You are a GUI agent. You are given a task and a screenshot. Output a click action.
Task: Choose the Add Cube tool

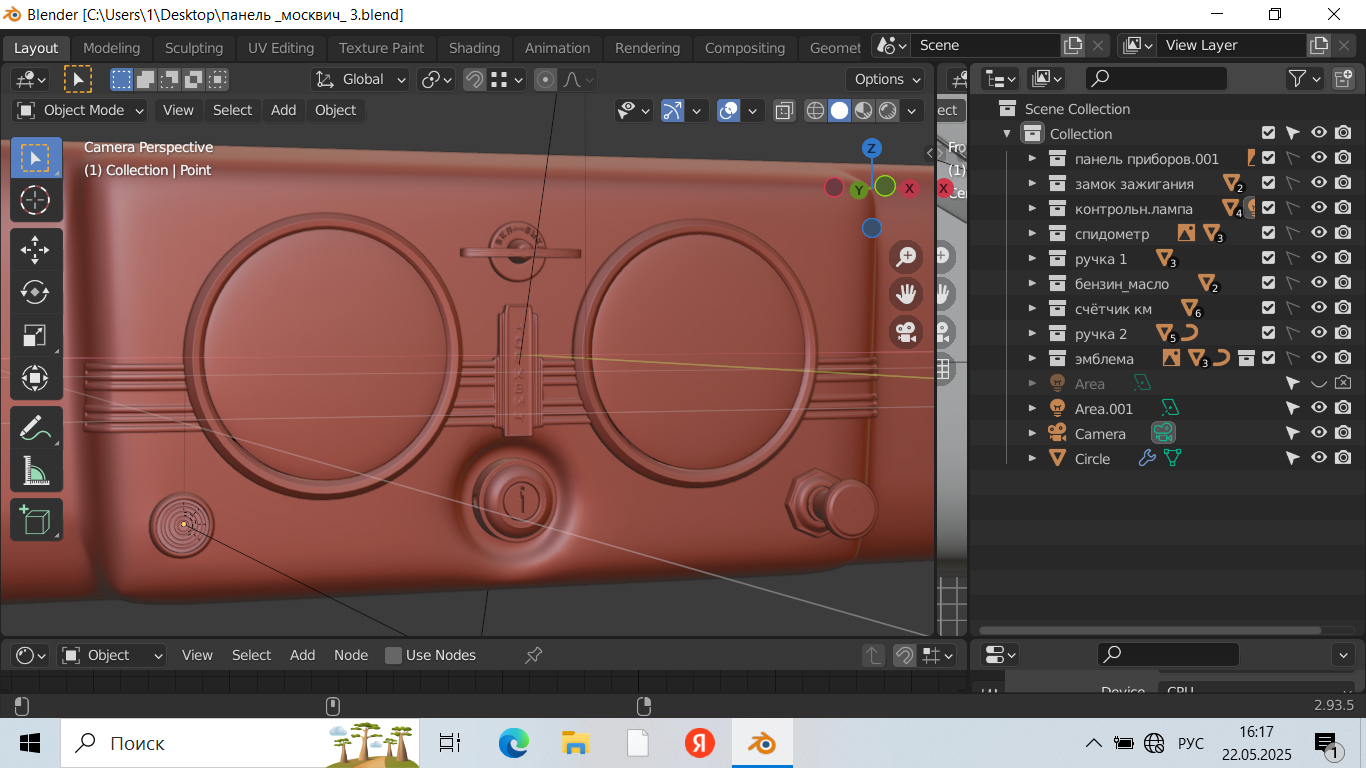pos(35,520)
